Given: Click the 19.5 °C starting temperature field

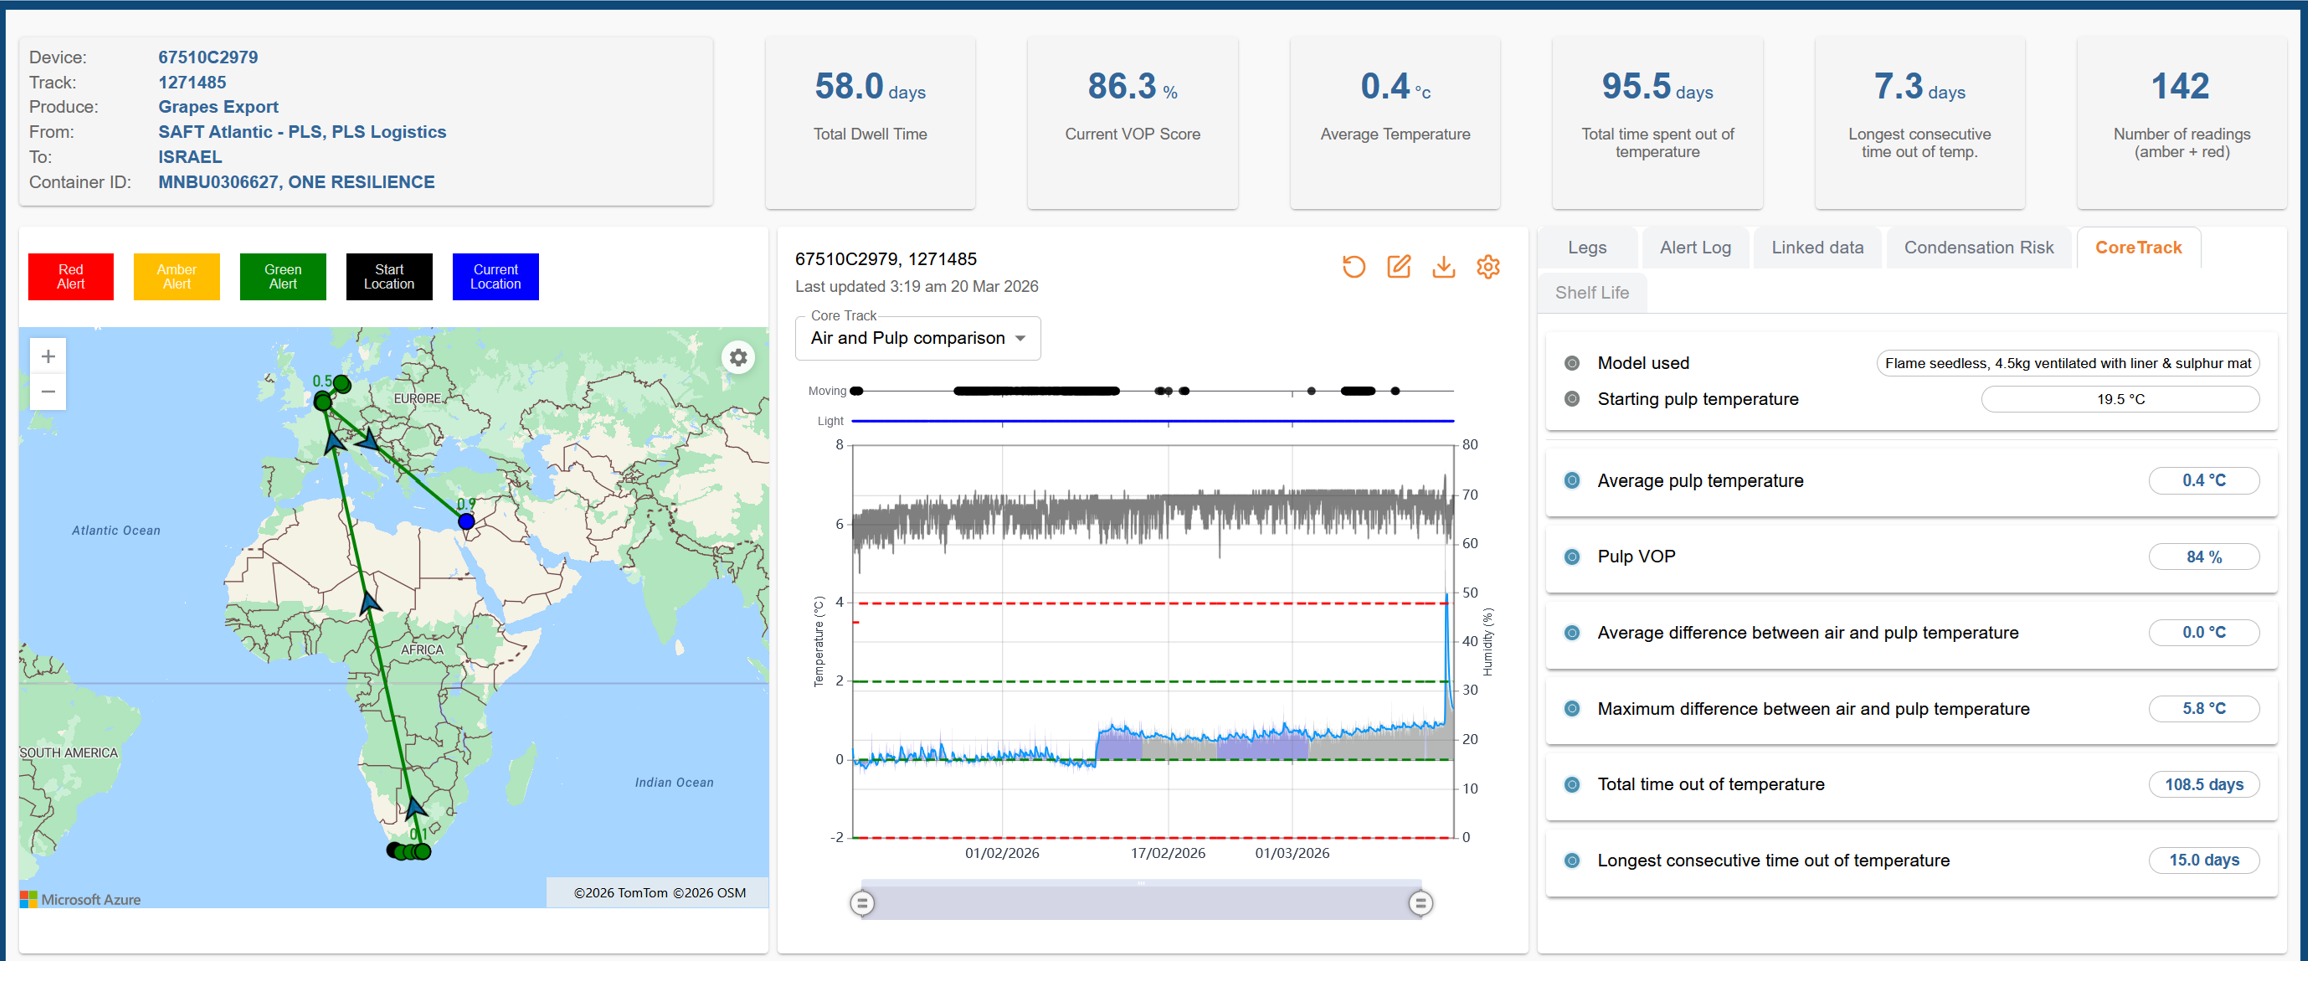Looking at the screenshot, I should [2120, 399].
